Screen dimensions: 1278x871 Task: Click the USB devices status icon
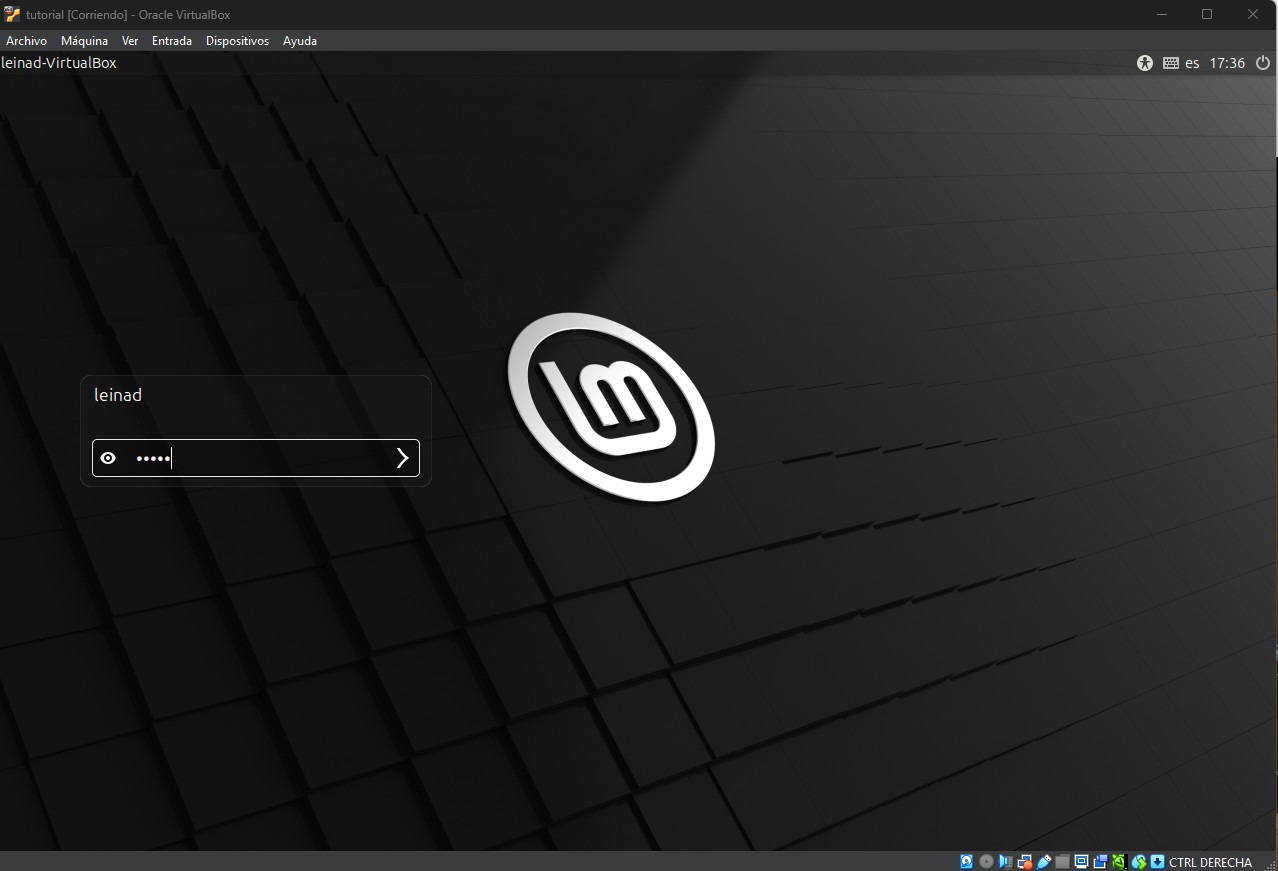point(1043,862)
